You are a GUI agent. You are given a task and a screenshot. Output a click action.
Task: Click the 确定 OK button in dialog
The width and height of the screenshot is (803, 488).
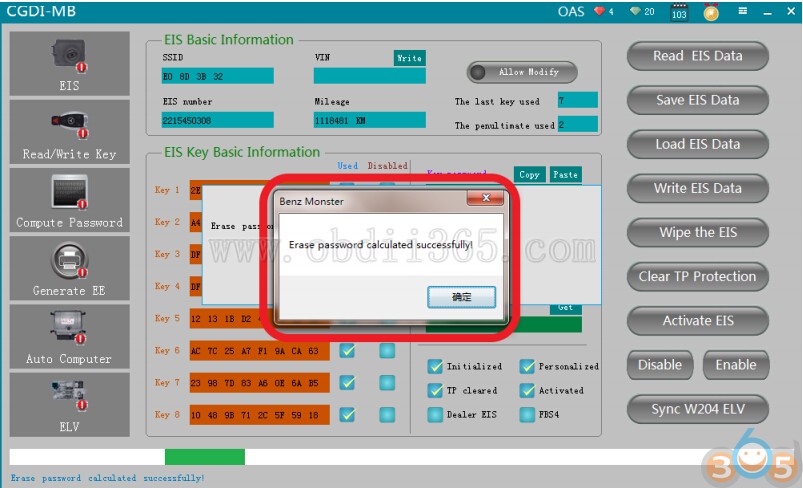pyautogui.click(x=461, y=297)
